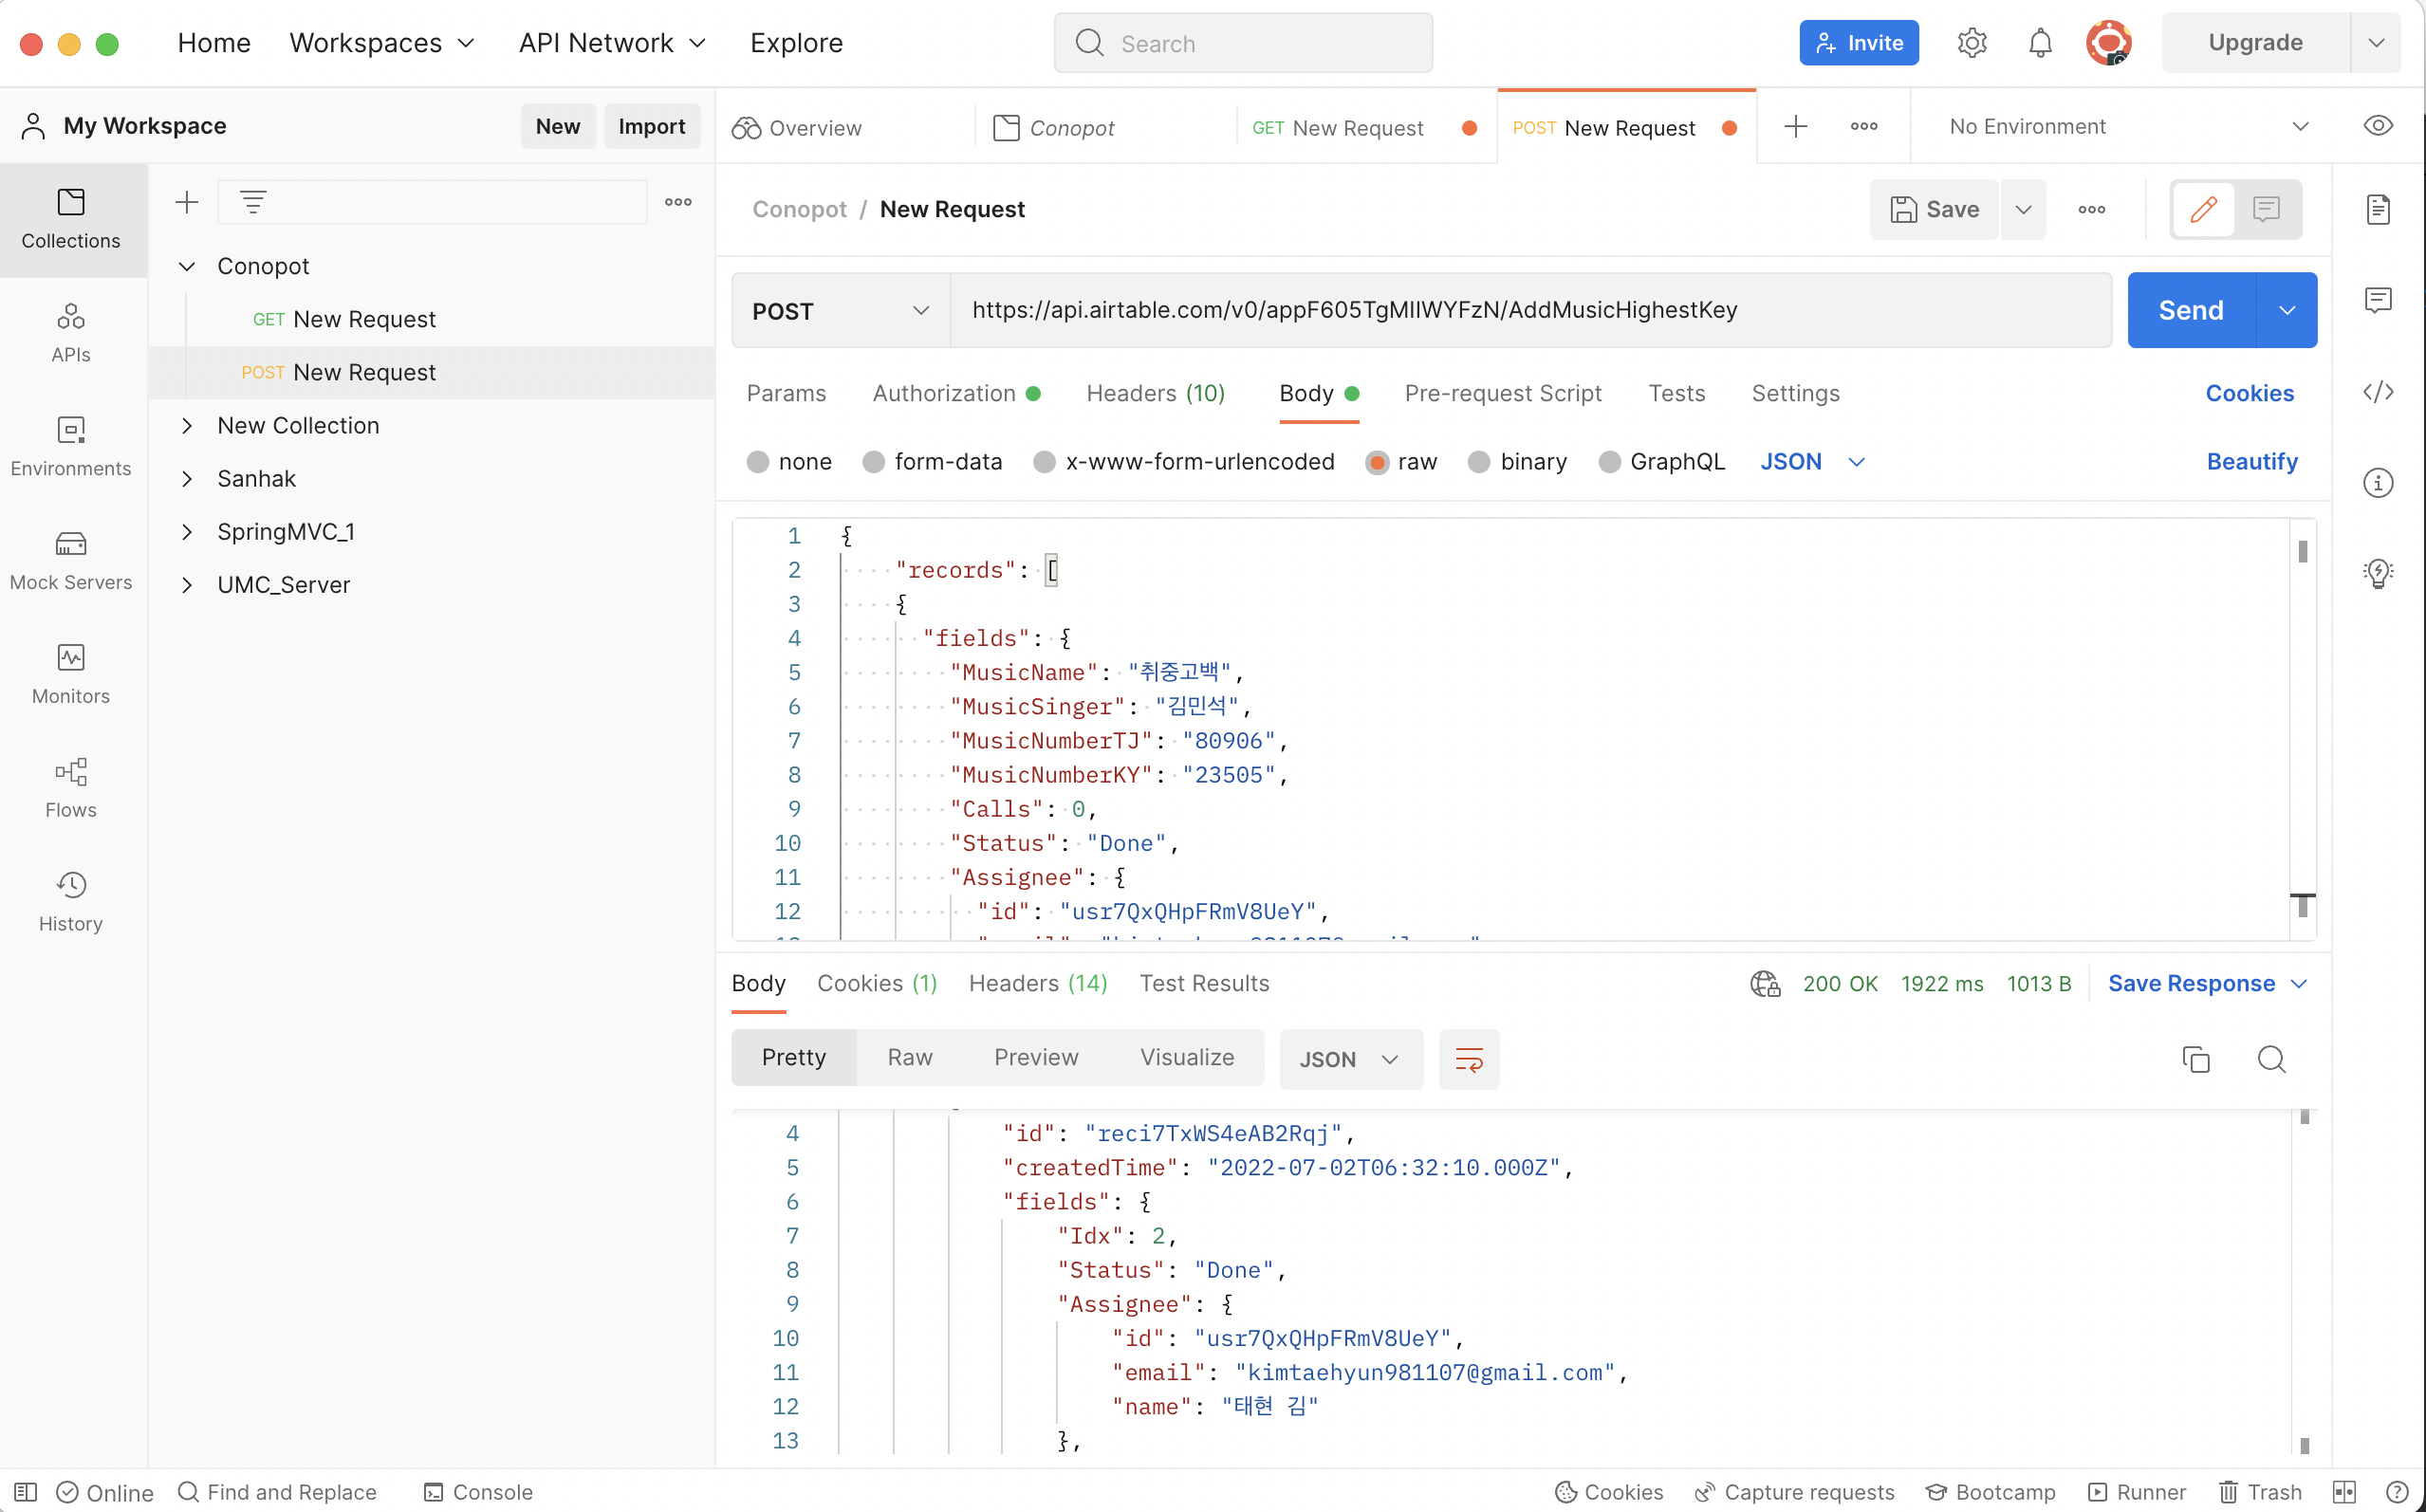
Task: Toggle word wrap in response viewer
Action: [x=1468, y=1059]
